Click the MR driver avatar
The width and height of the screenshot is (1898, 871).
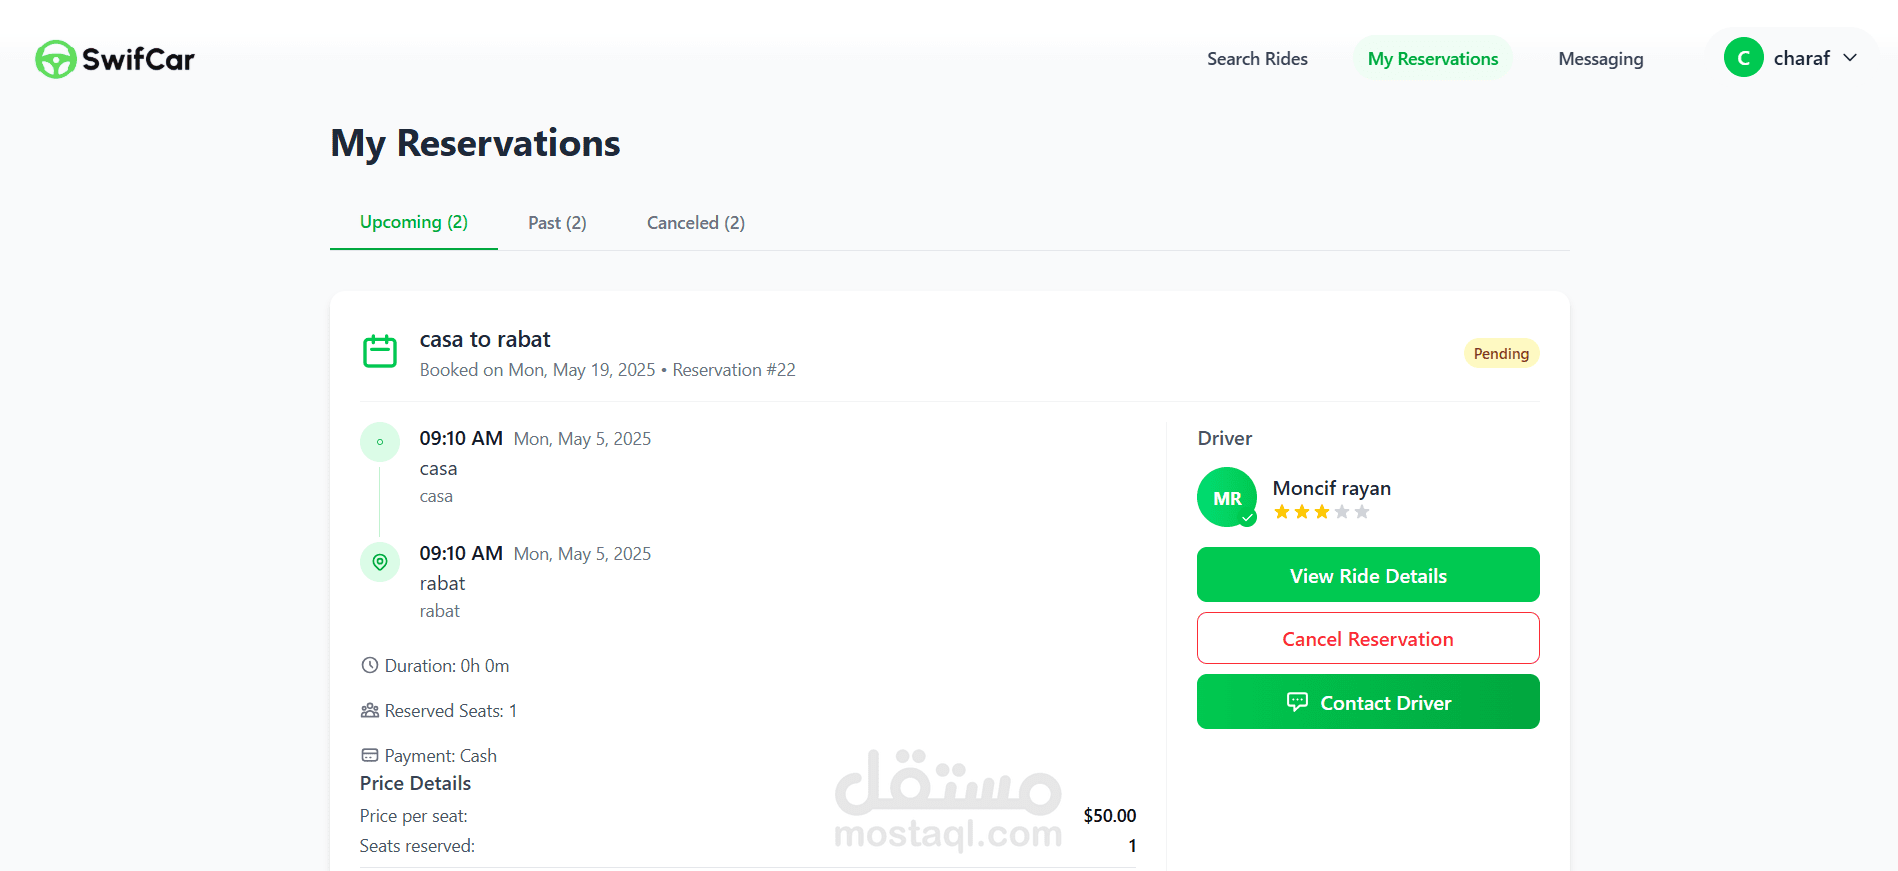click(x=1227, y=497)
